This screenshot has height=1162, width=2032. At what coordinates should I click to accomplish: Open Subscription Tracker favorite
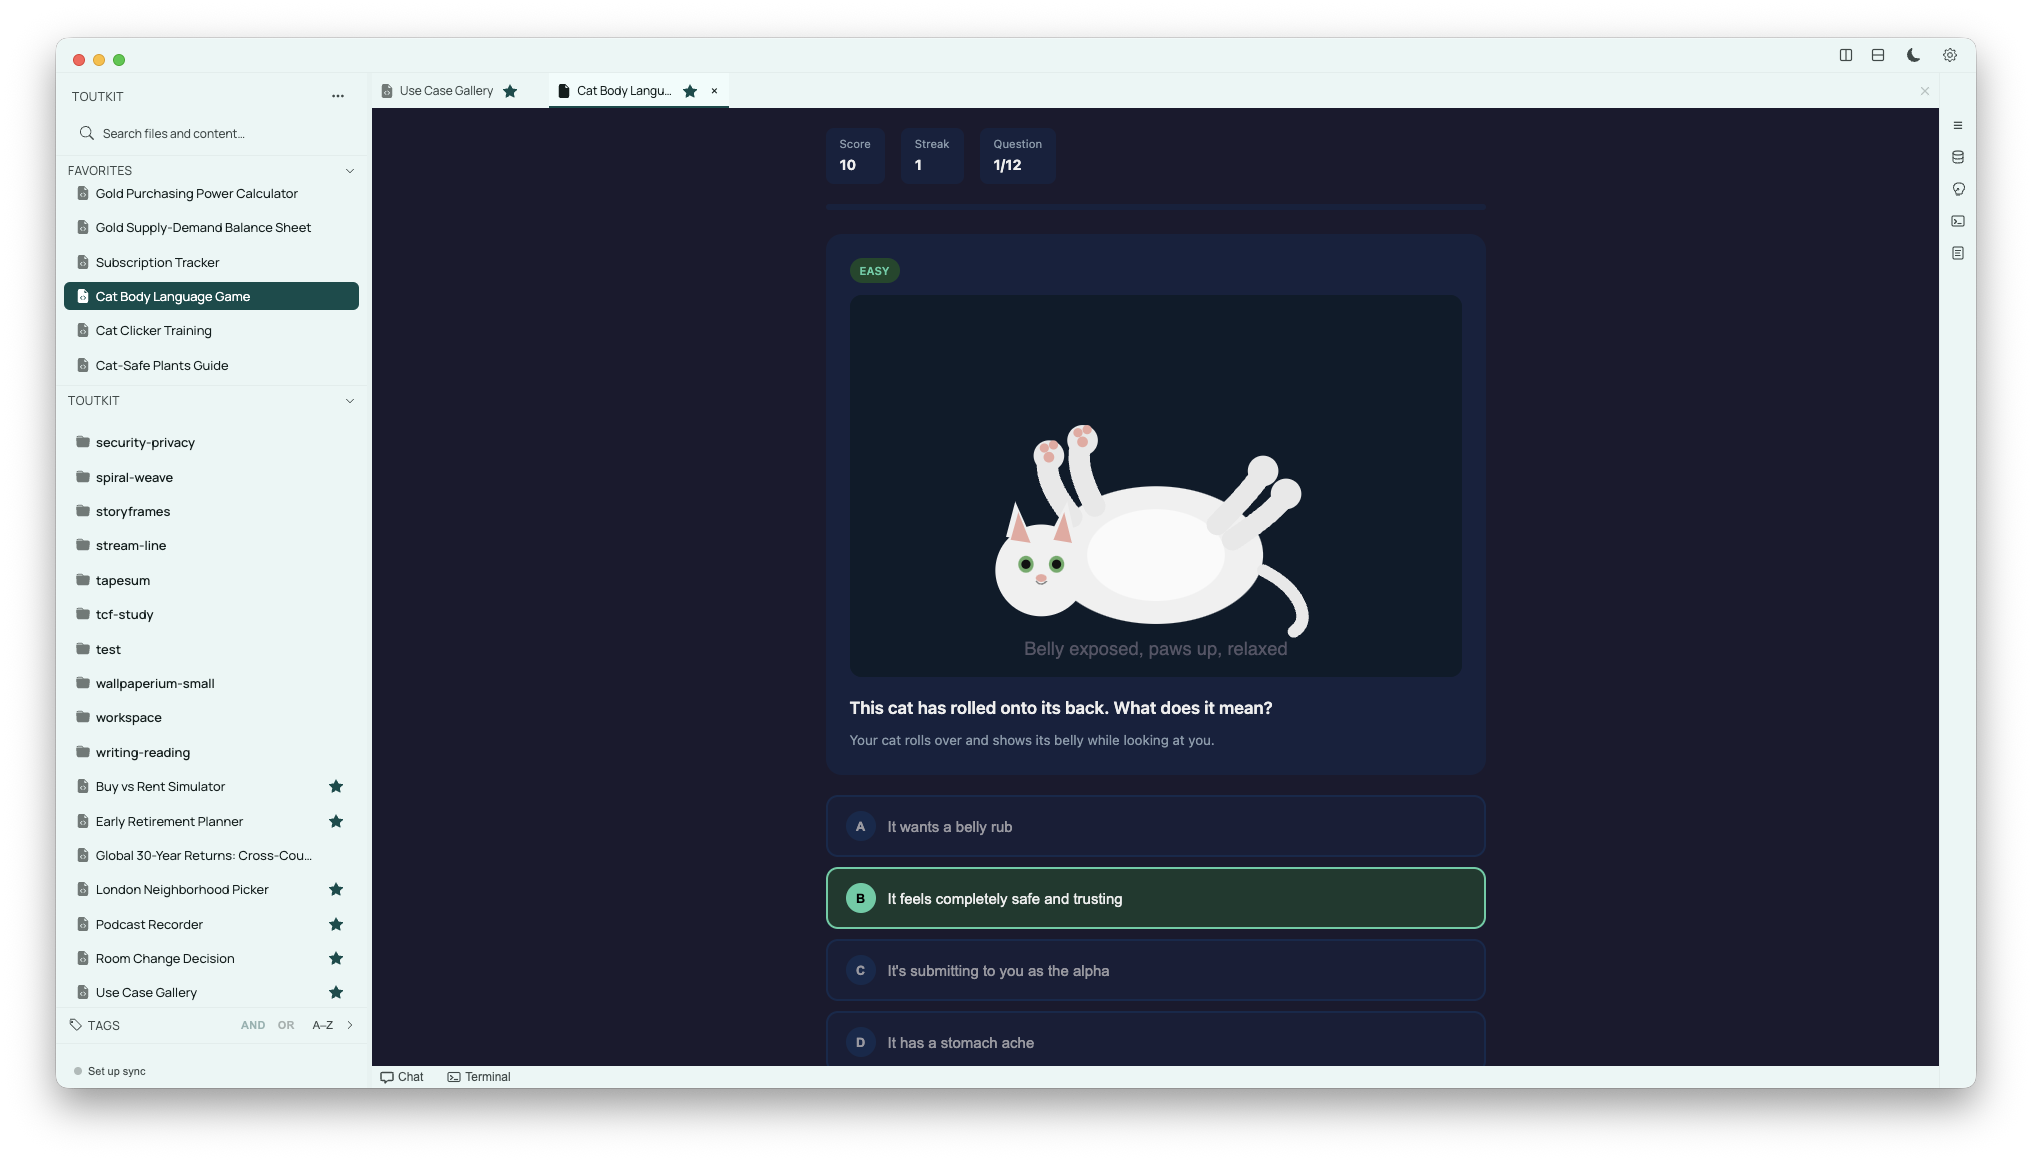point(211,263)
